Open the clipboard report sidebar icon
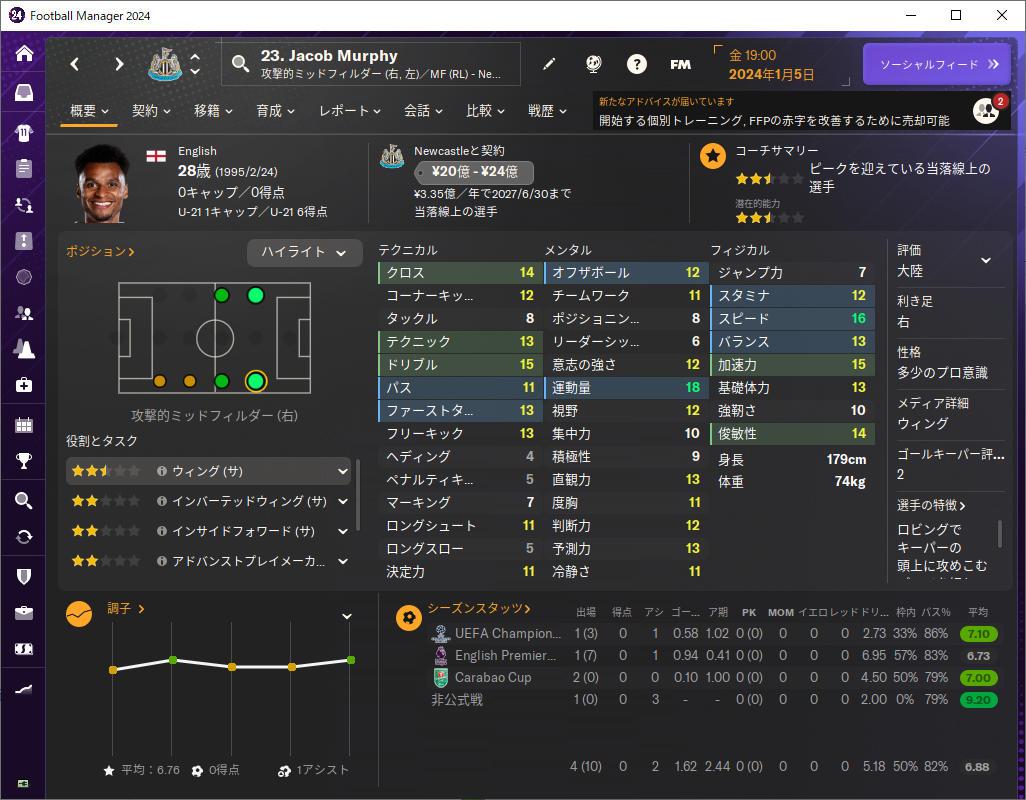Viewport: 1026px width, 800px height. coord(24,168)
